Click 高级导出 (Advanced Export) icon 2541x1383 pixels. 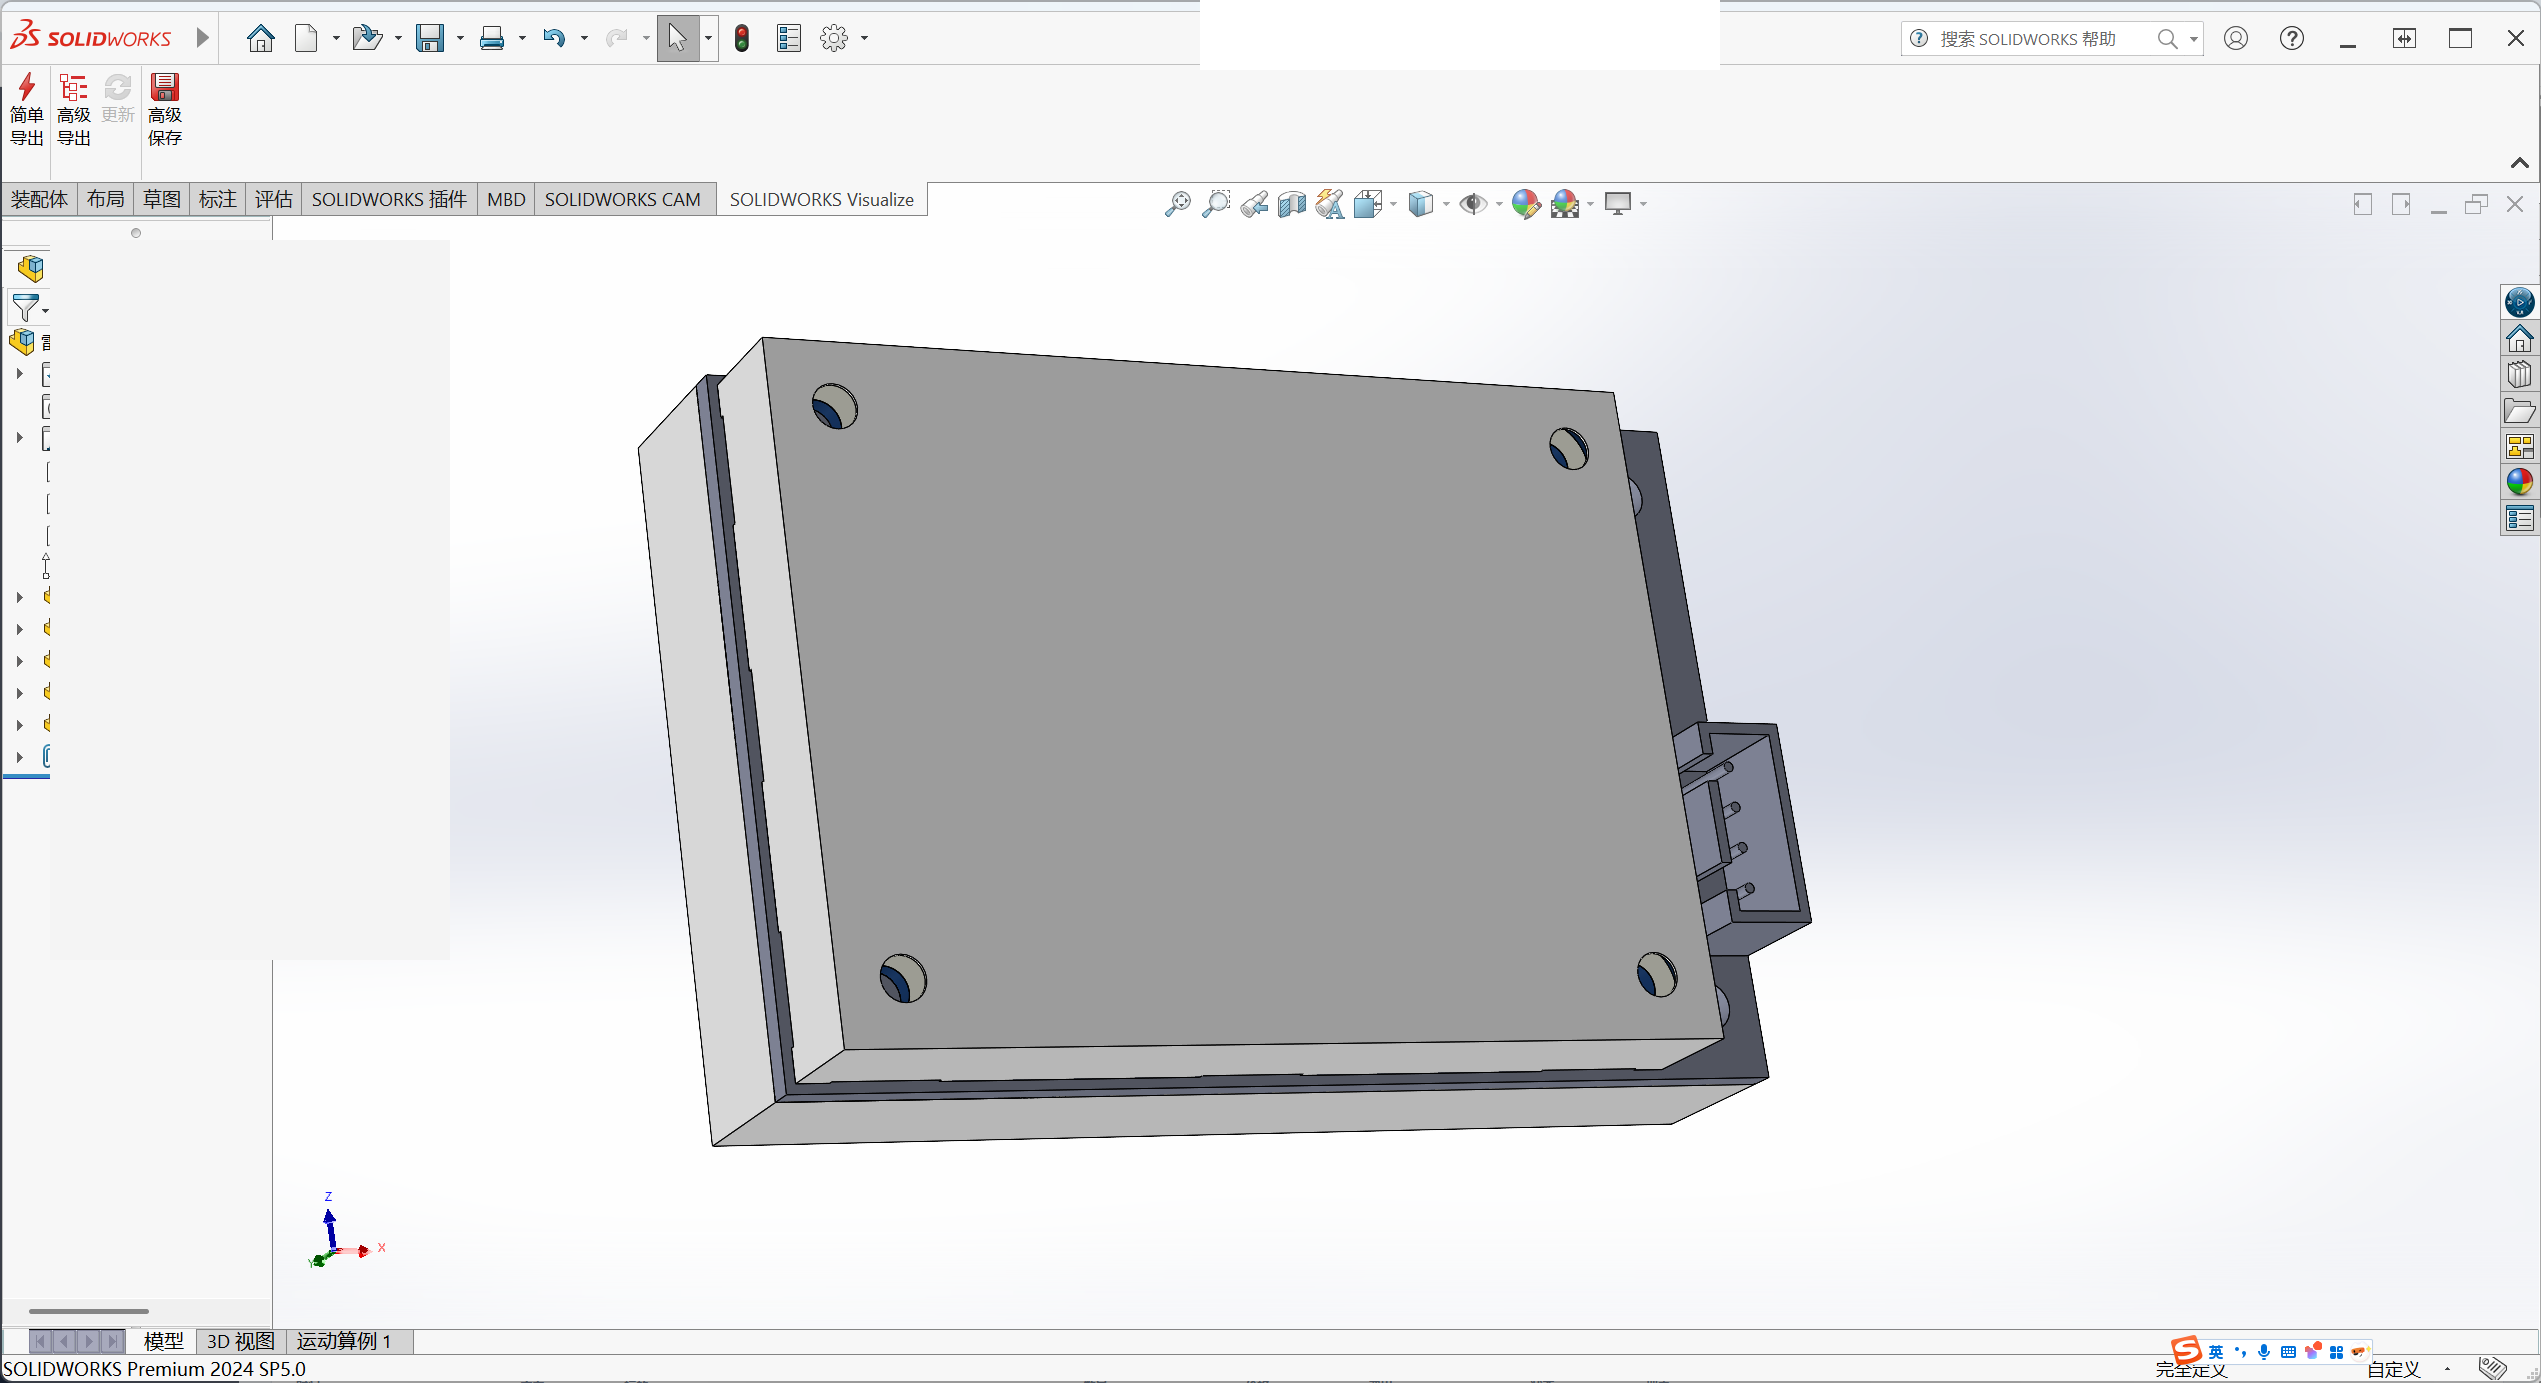pos(74,109)
